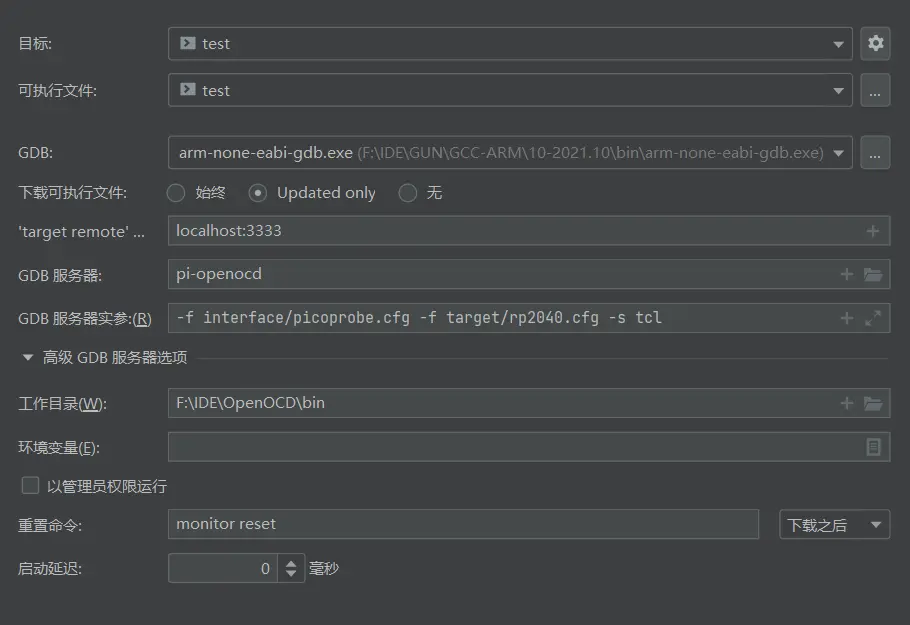Click the browse button beside GDB path
Image resolution: width=910 pixels, height=625 pixels.
pyautogui.click(x=875, y=153)
